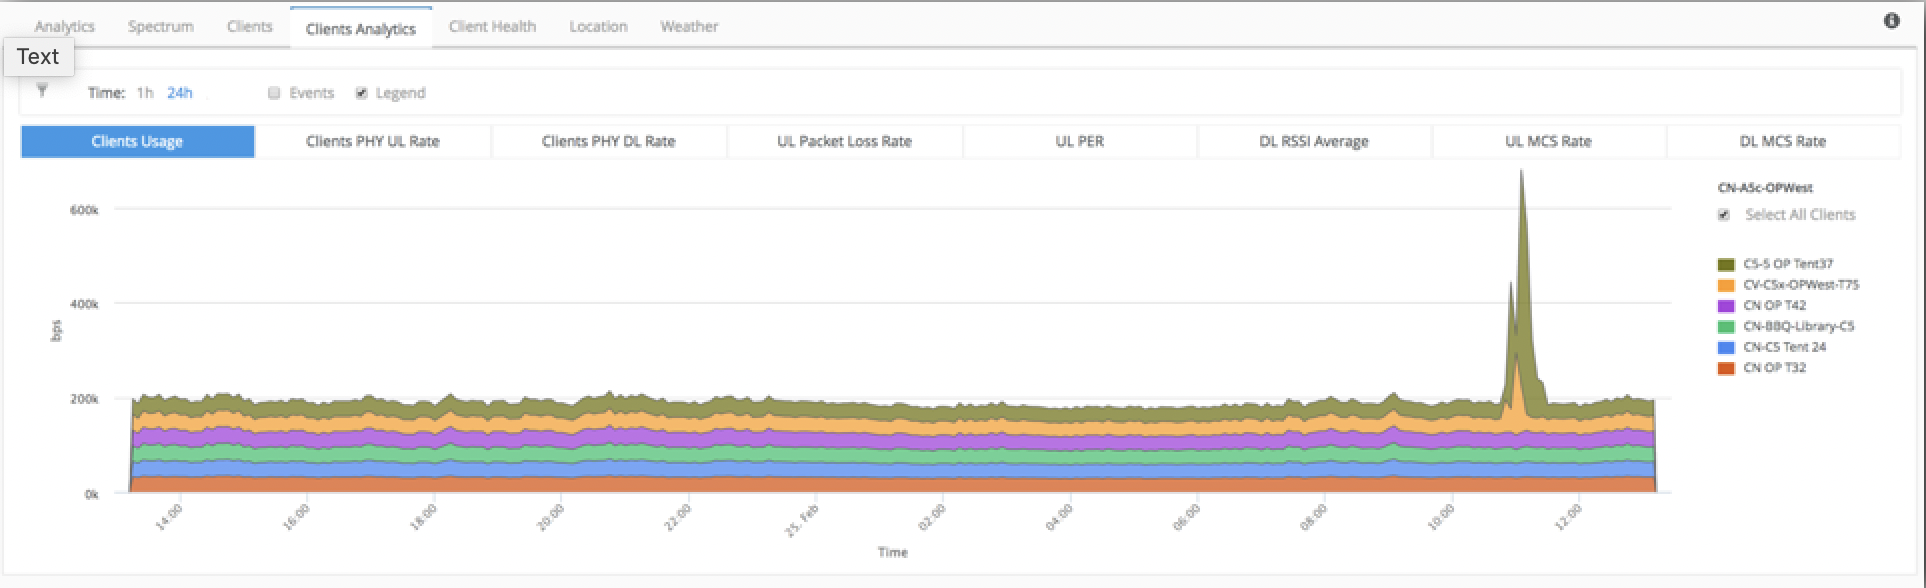Show the Clients PHY UL Rate chart

pyautogui.click(x=372, y=142)
